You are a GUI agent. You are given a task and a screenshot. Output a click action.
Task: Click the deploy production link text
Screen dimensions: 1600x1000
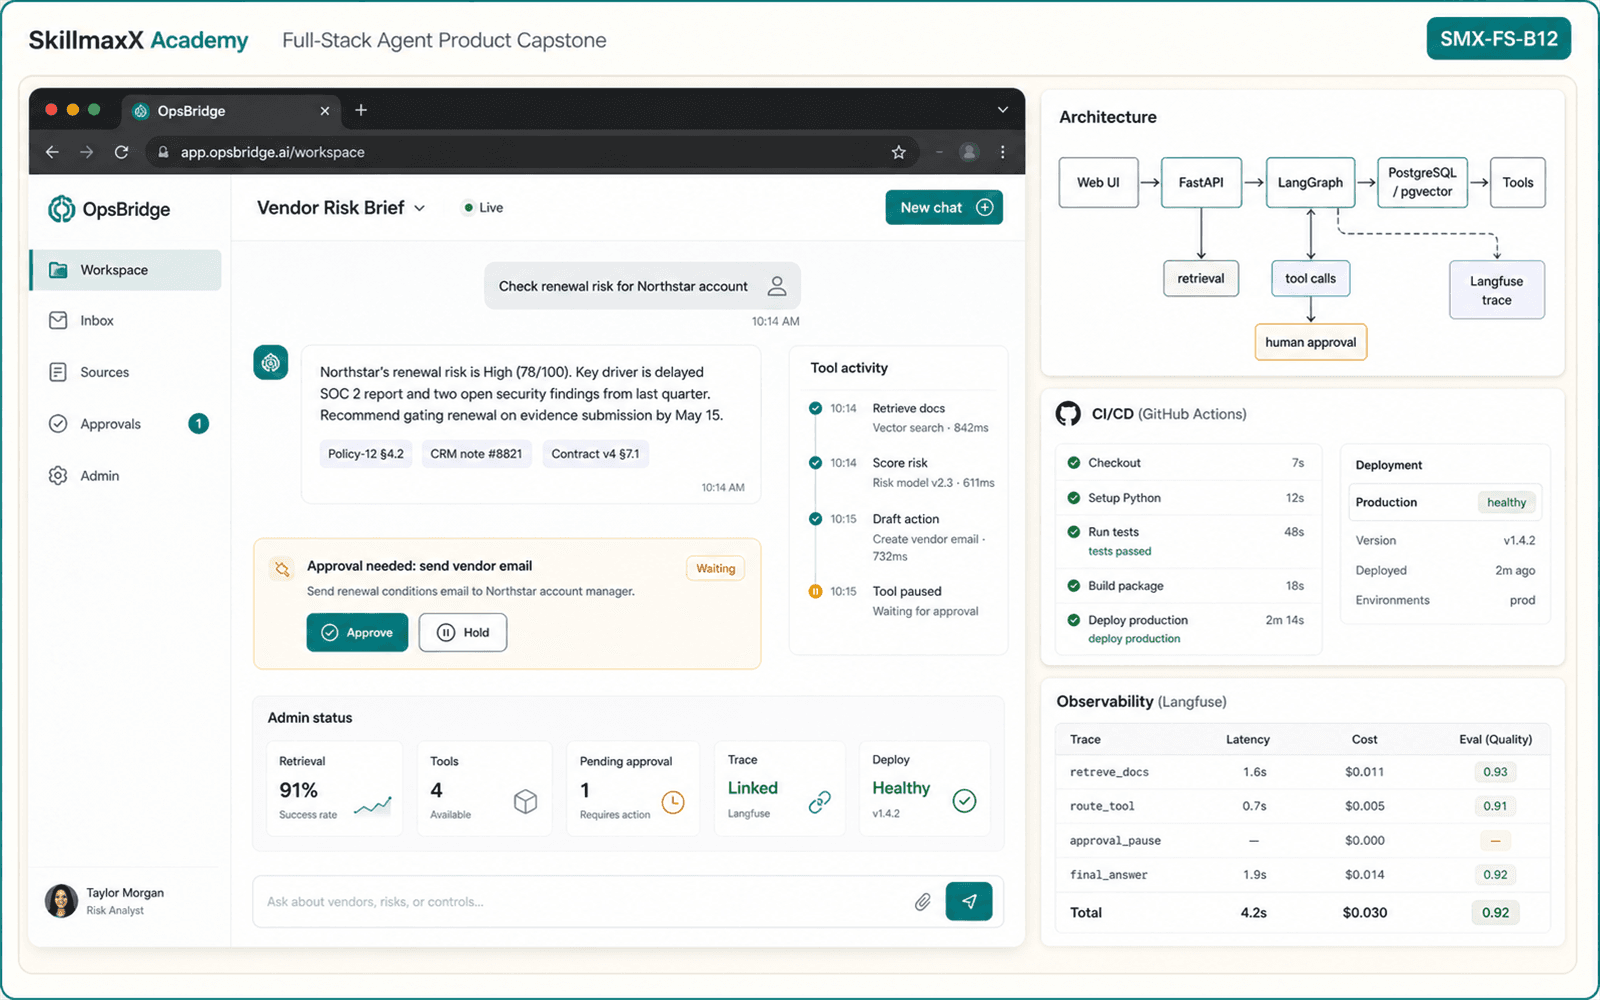pos(1134,639)
